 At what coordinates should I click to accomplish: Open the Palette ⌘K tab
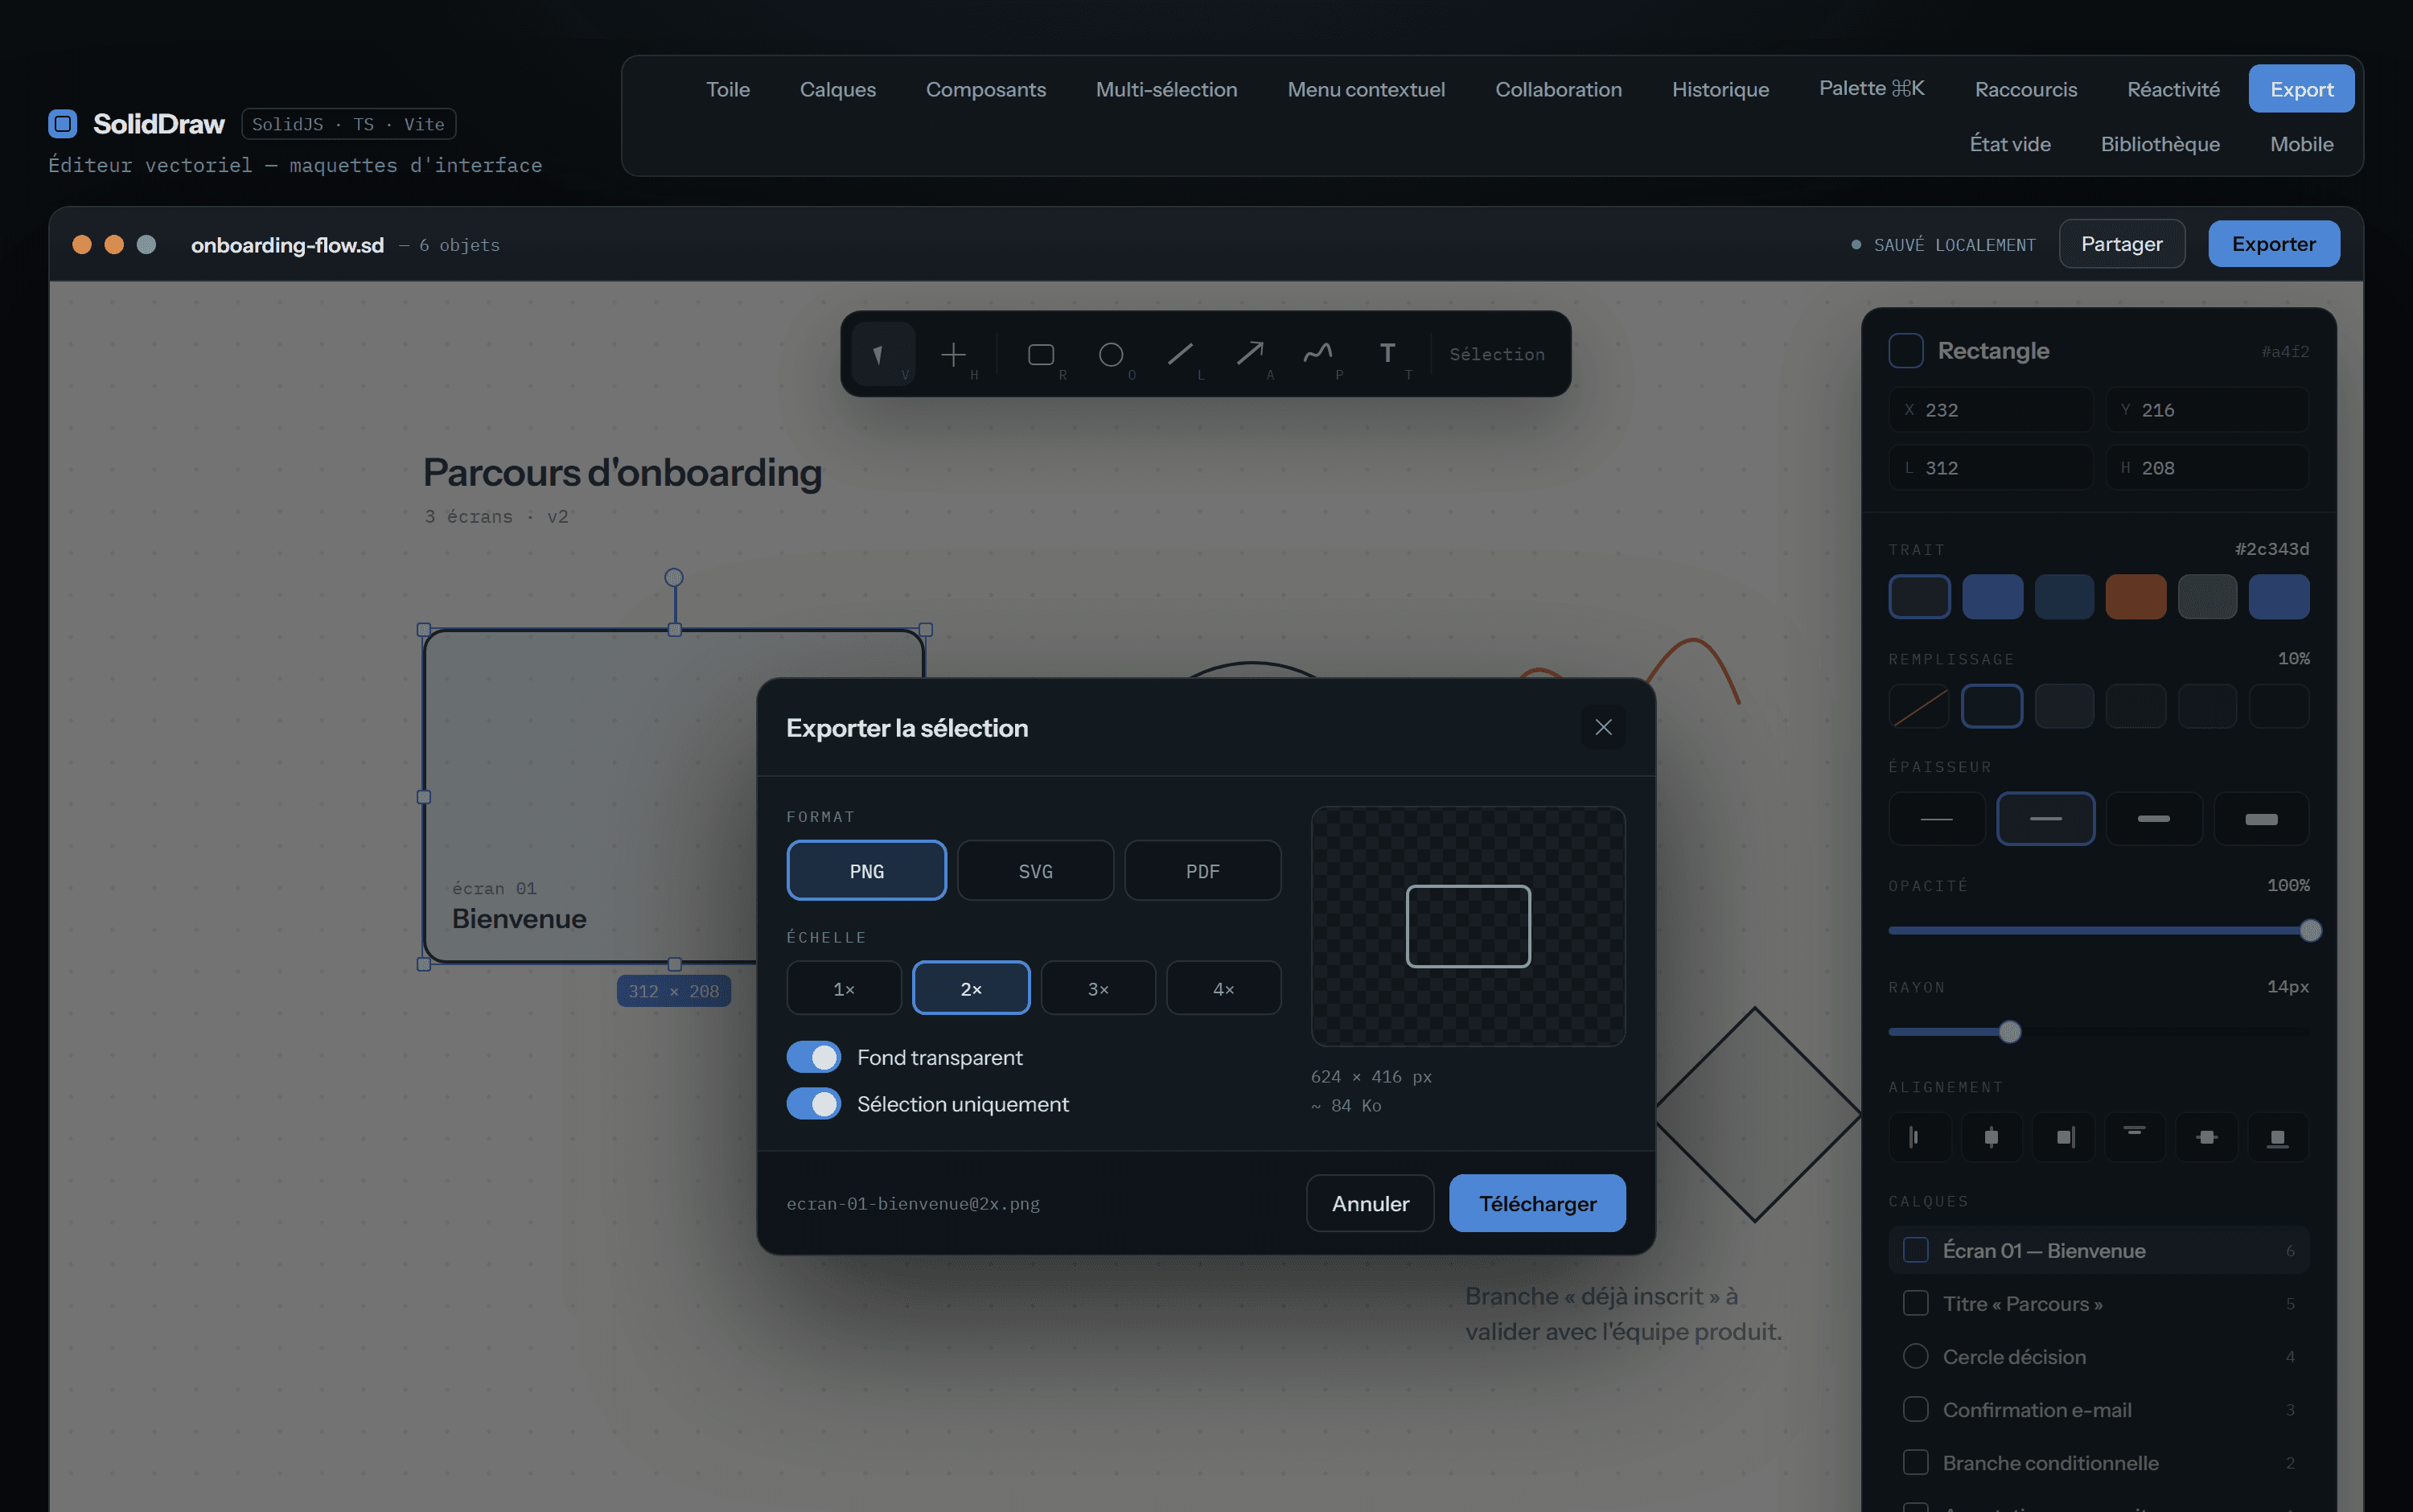[1872, 88]
